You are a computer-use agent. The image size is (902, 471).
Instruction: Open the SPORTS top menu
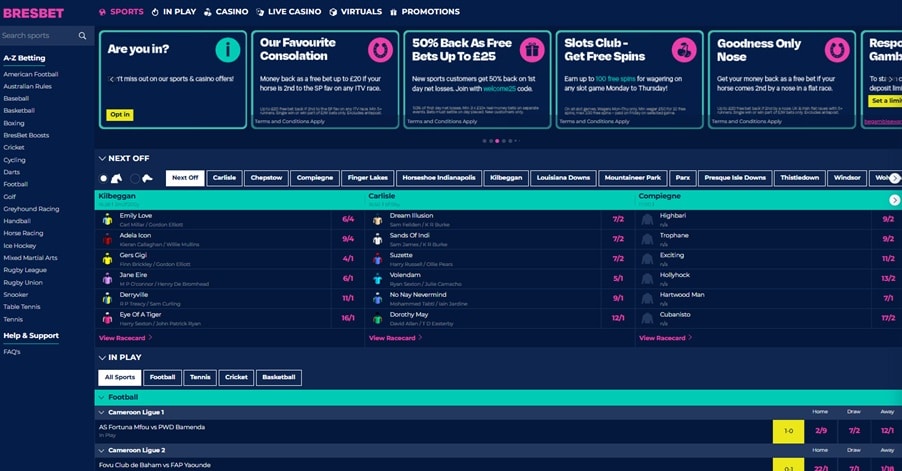click(121, 12)
